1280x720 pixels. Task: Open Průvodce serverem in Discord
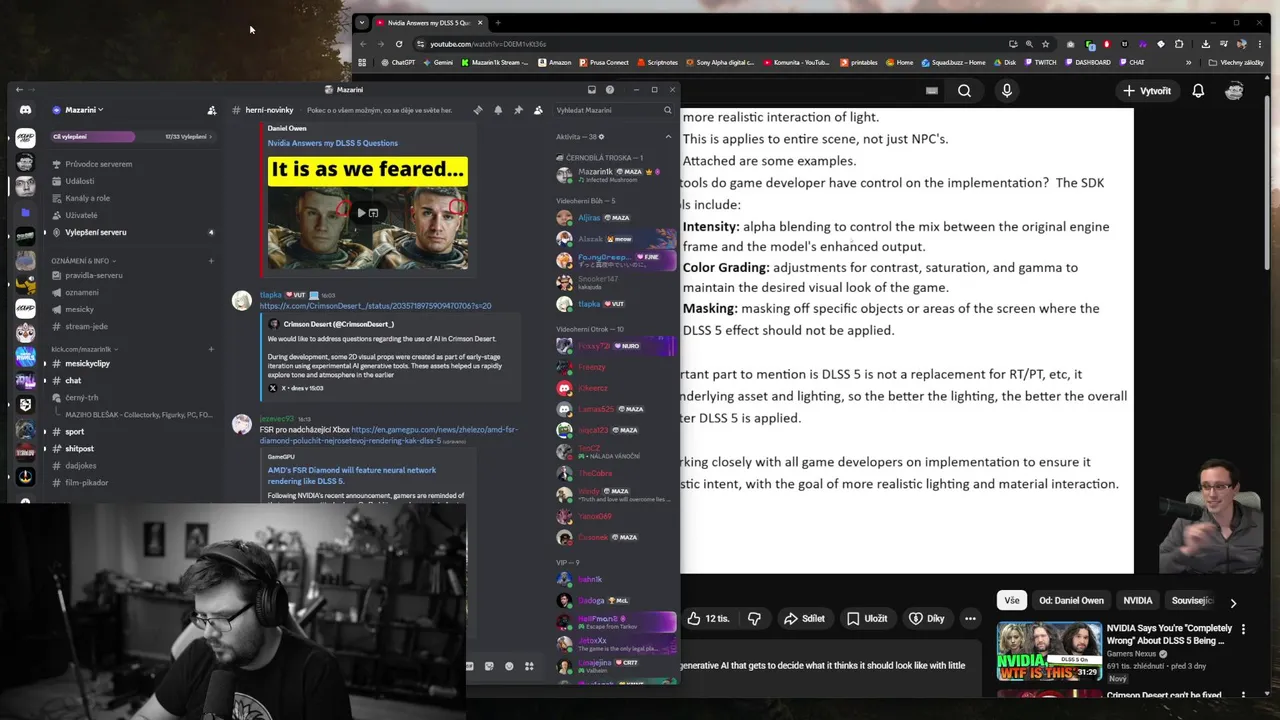[98, 164]
